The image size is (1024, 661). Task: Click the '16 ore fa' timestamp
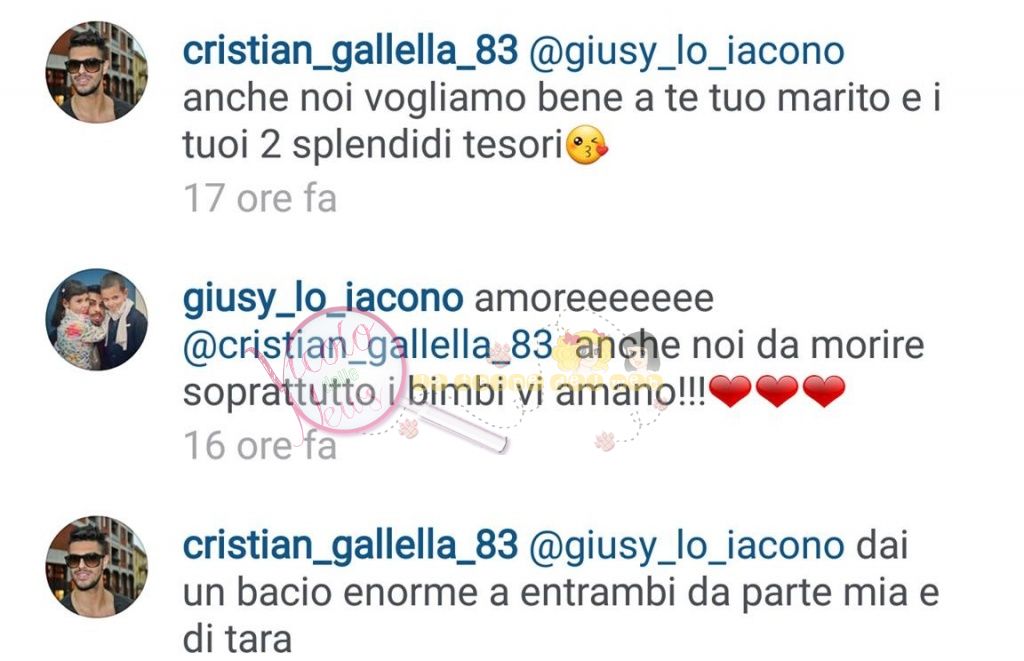coord(260,445)
